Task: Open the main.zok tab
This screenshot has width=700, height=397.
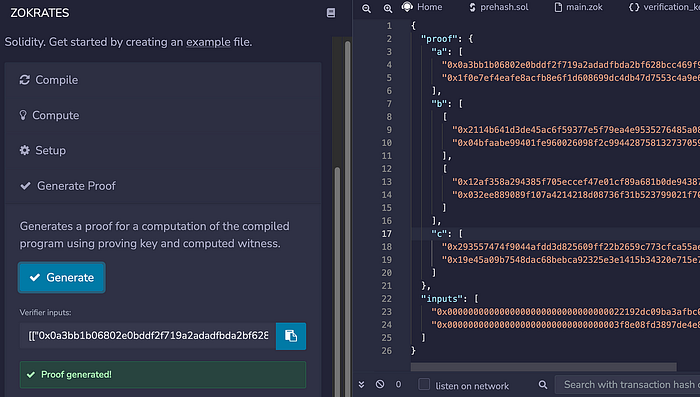Action: pos(579,7)
